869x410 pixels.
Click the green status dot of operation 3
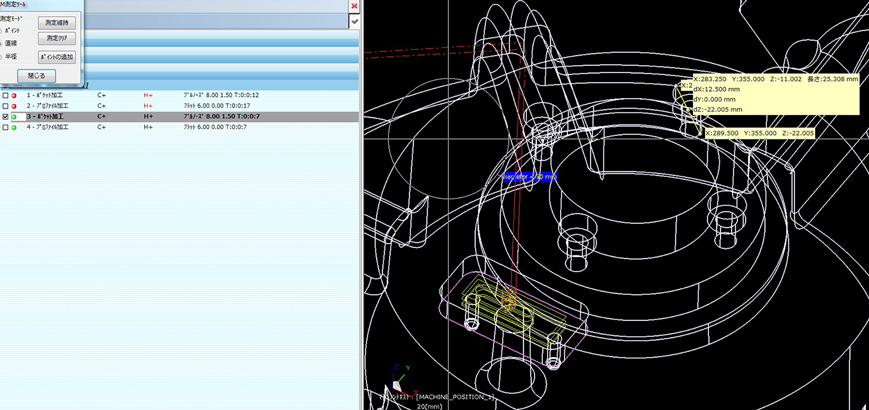coord(14,117)
